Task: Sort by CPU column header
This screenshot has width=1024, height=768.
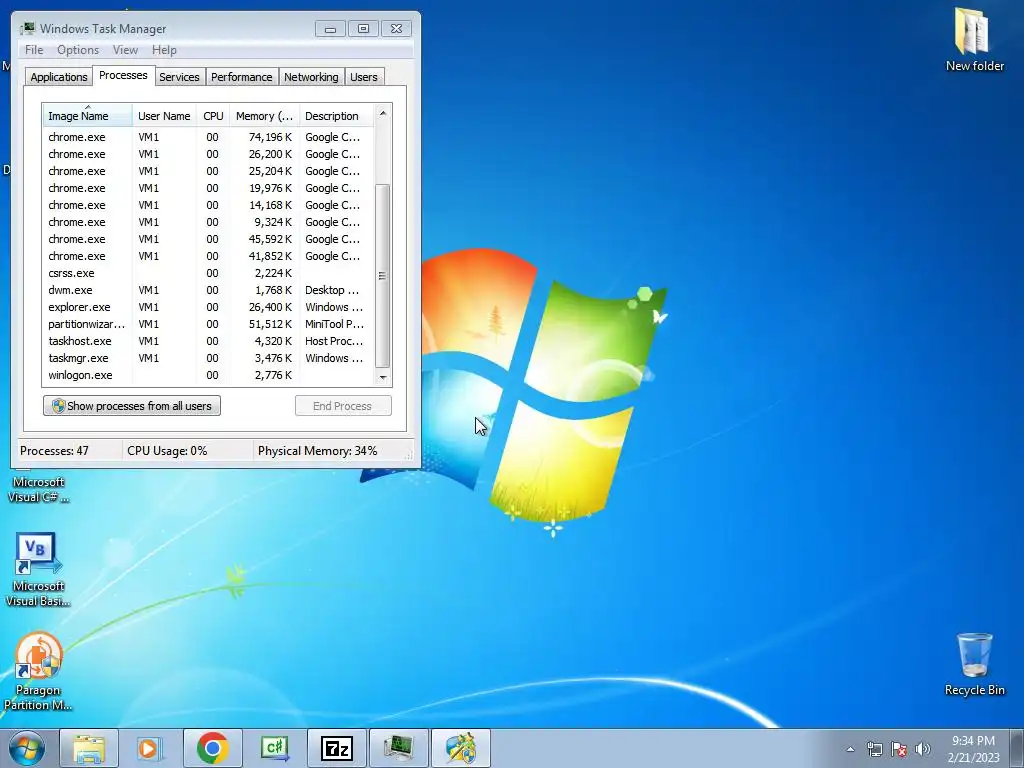Action: (213, 116)
